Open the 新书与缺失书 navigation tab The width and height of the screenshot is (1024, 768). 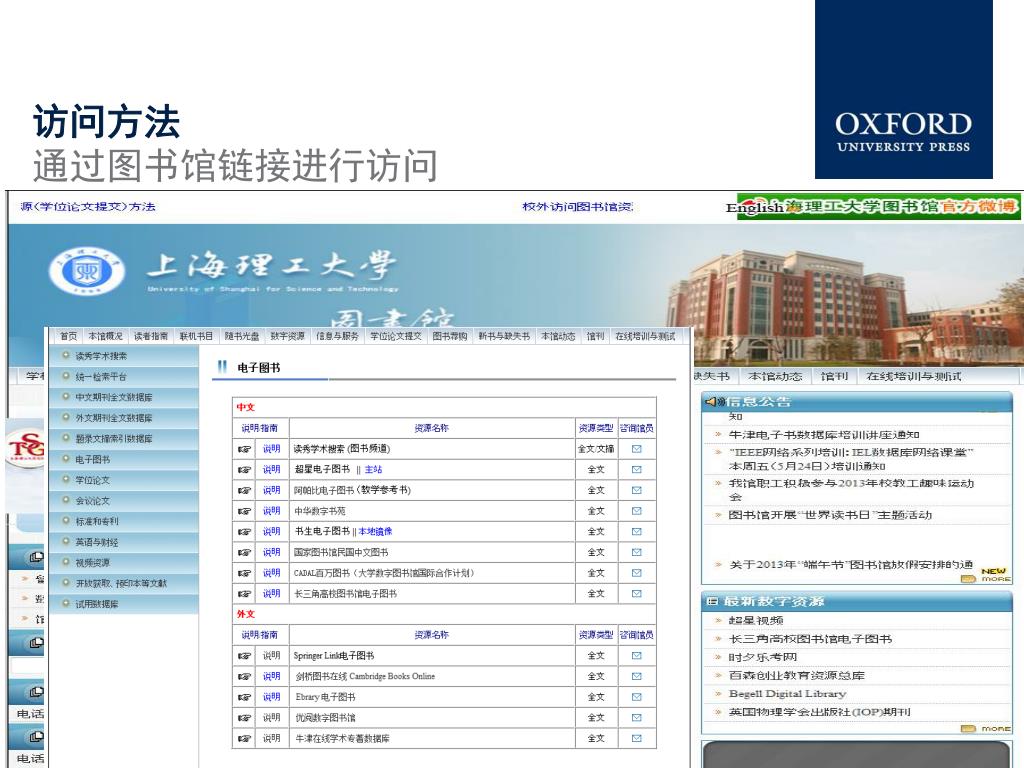pos(504,336)
